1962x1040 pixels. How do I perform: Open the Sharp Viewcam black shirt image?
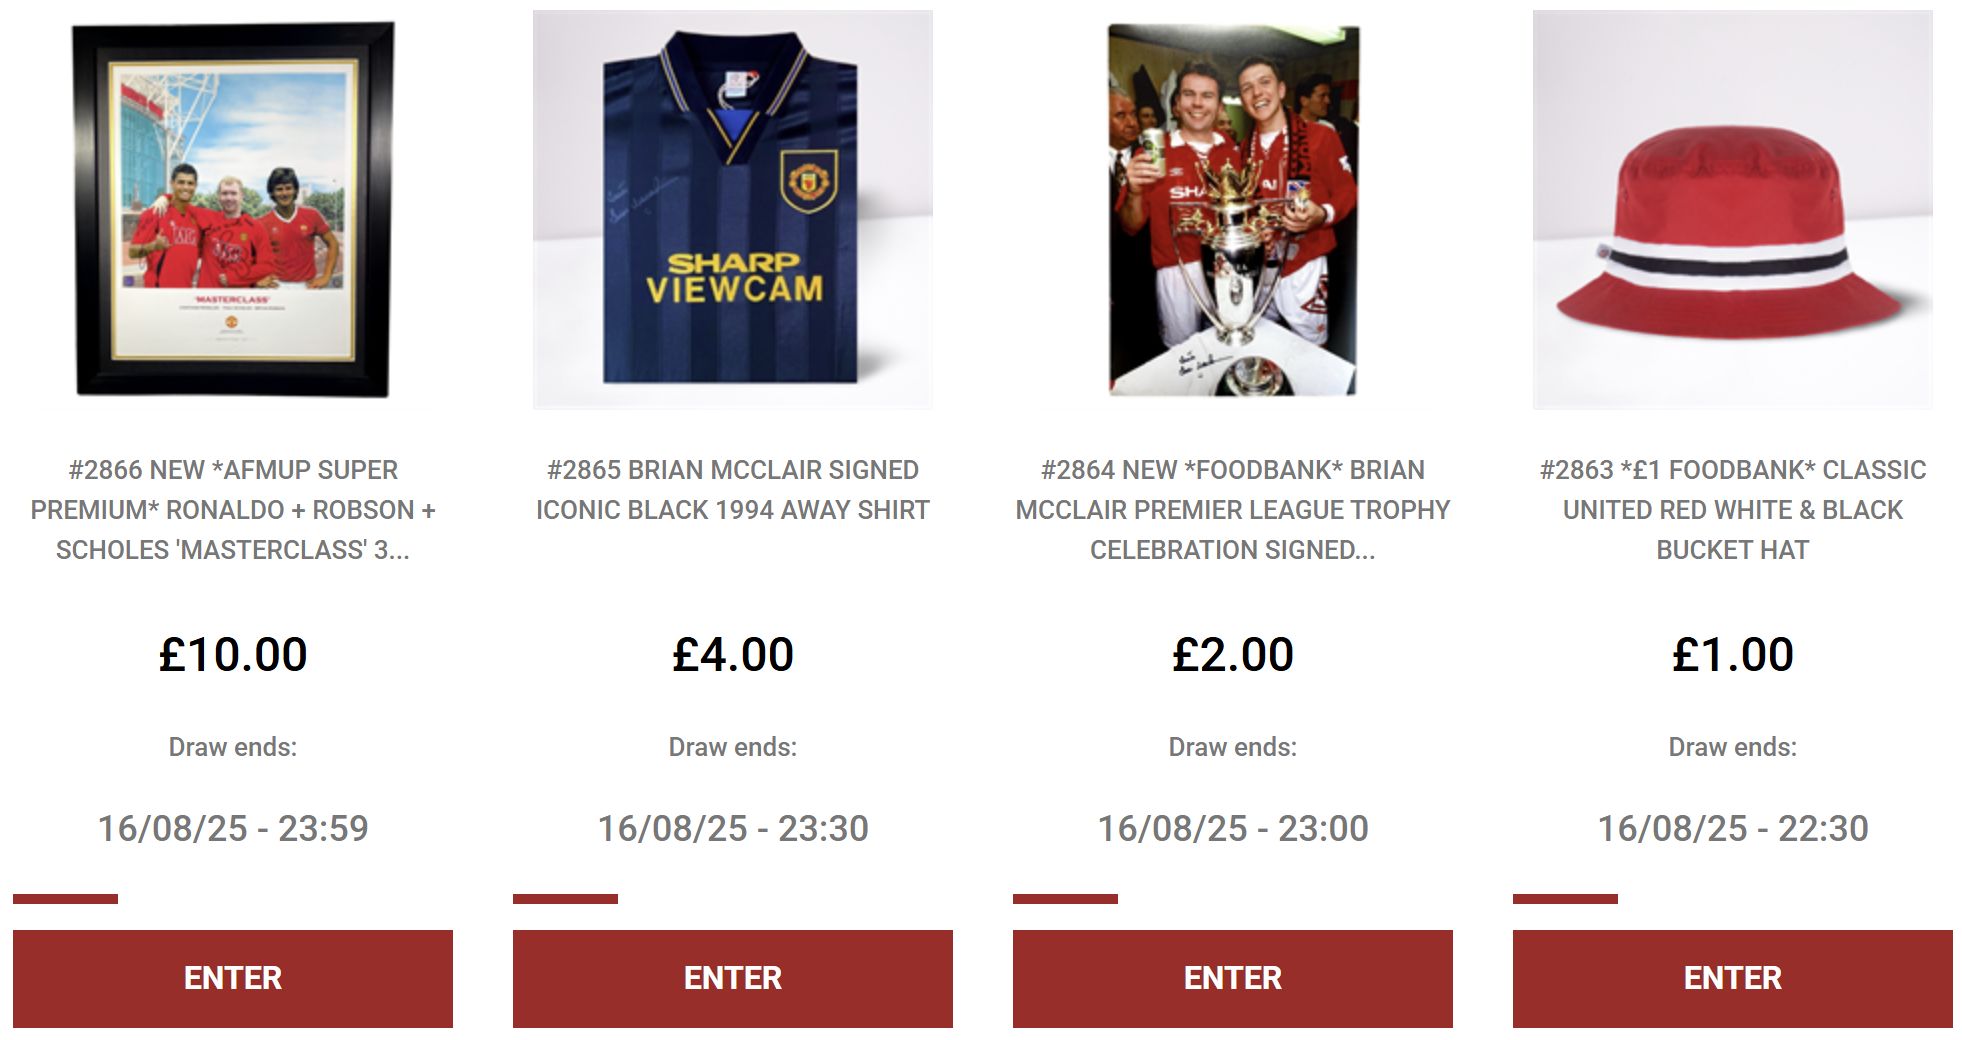coord(733,210)
